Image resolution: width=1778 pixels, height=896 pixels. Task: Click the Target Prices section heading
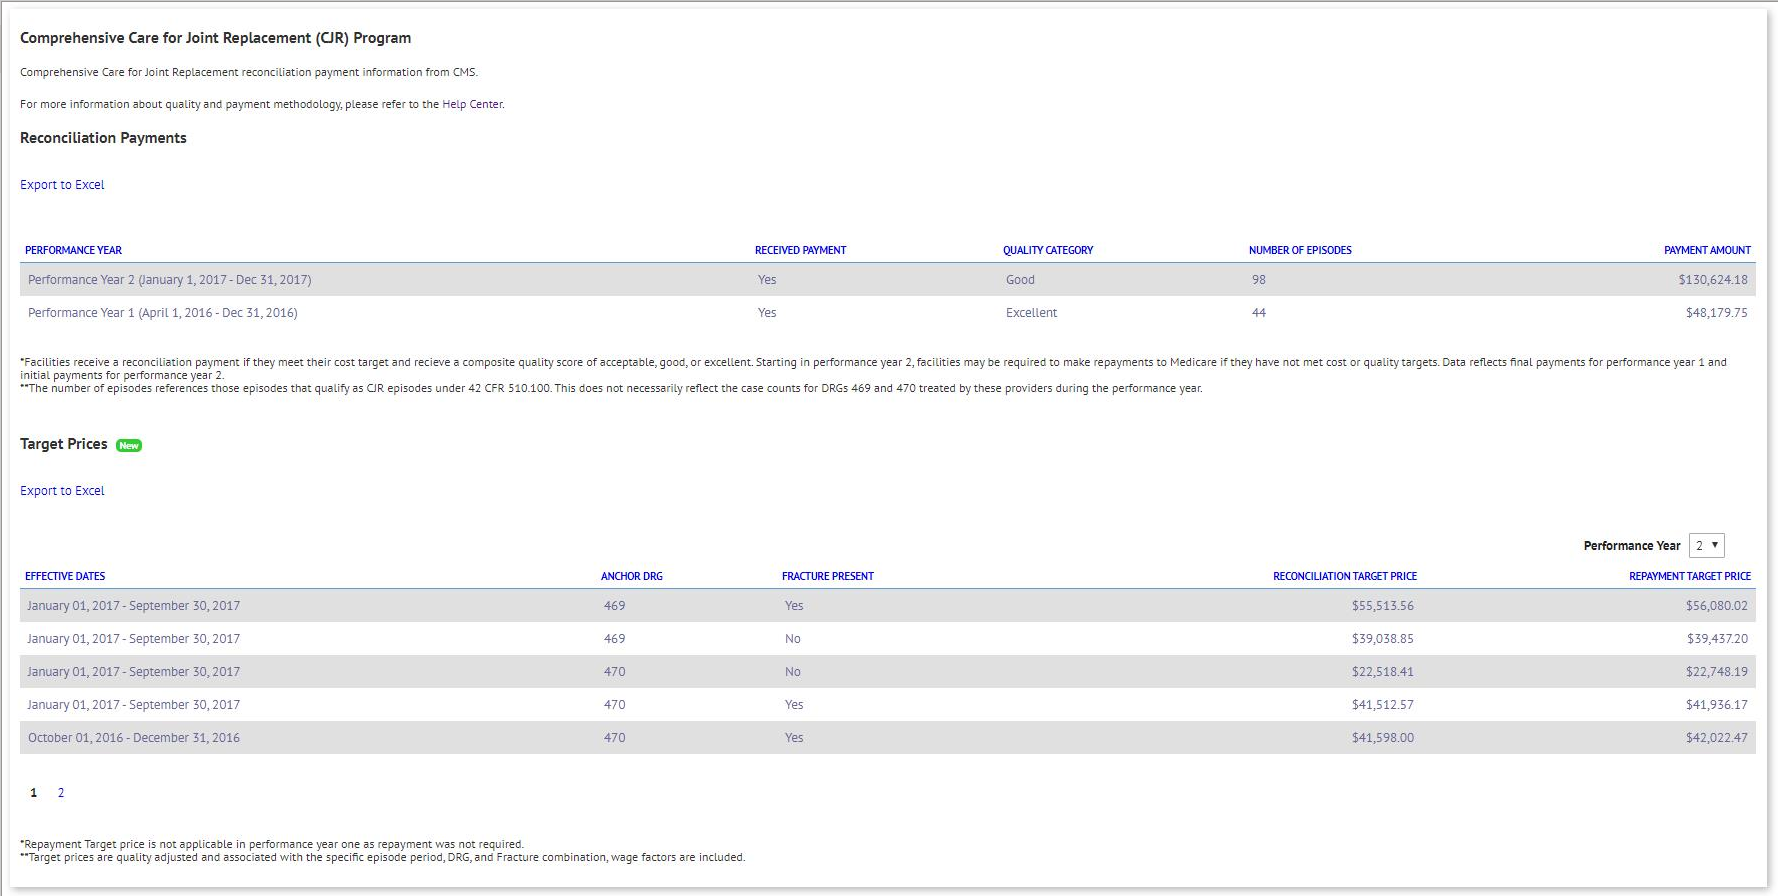[x=64, y=444]
